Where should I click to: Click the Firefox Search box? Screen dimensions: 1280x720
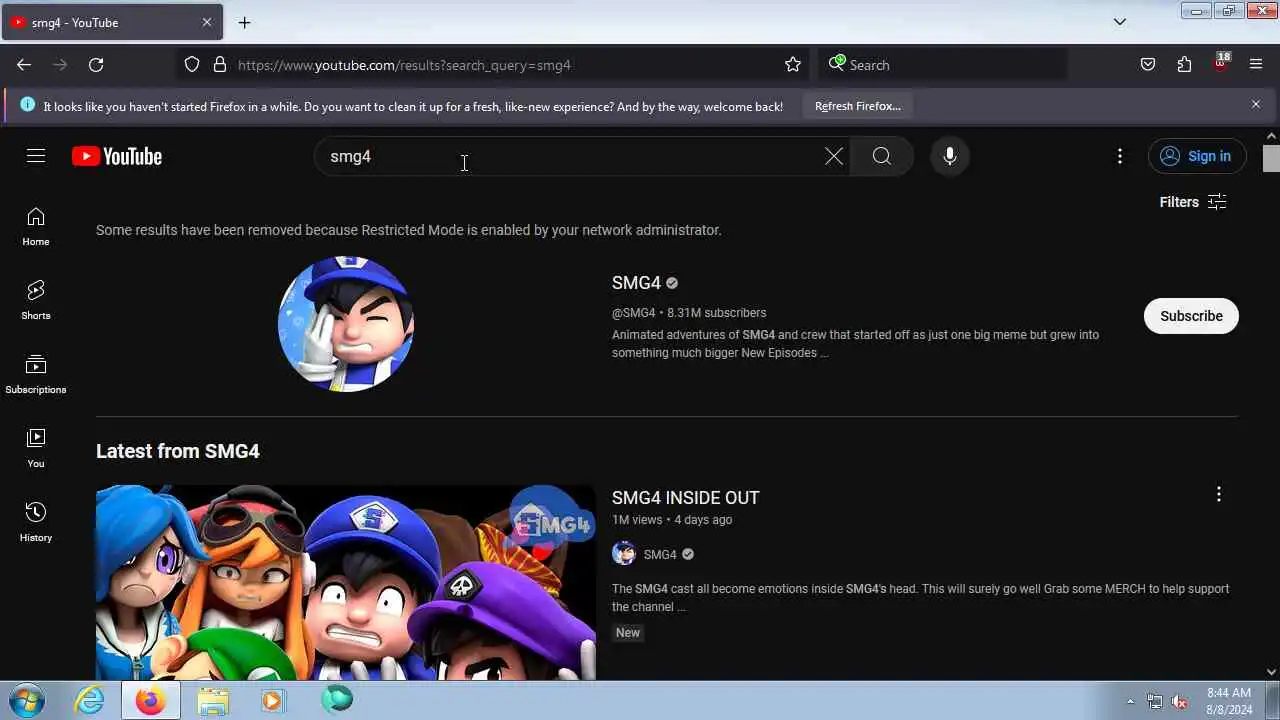tap(942, 65)
